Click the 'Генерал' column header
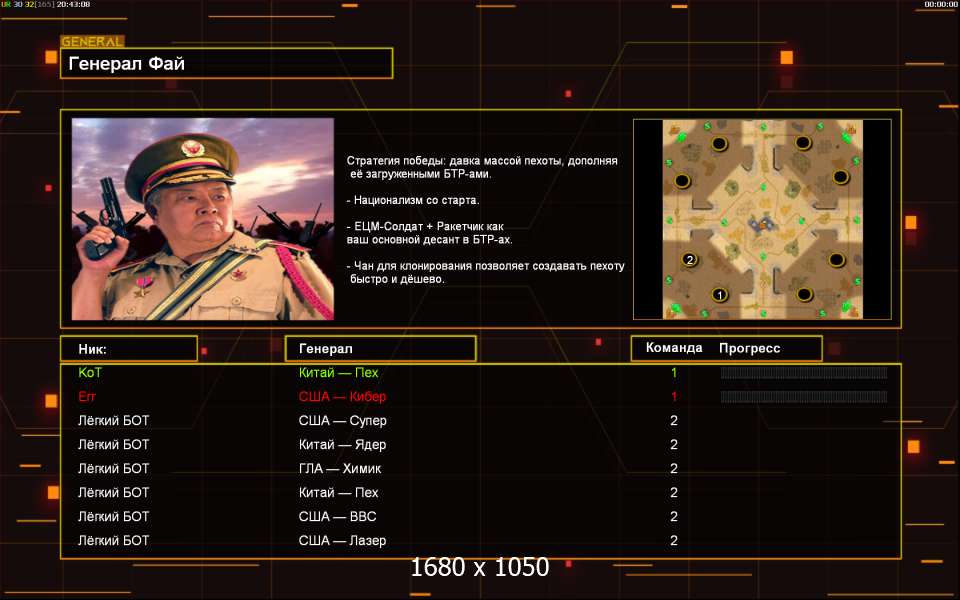The width and height of the screenshot is (960, 600). pos(380,349)
